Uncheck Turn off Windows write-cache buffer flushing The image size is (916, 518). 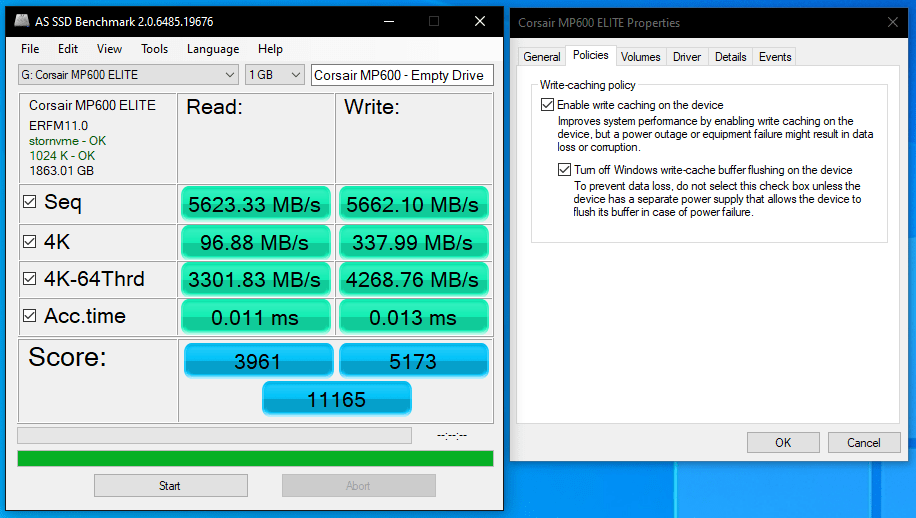(x=564, y=170)
